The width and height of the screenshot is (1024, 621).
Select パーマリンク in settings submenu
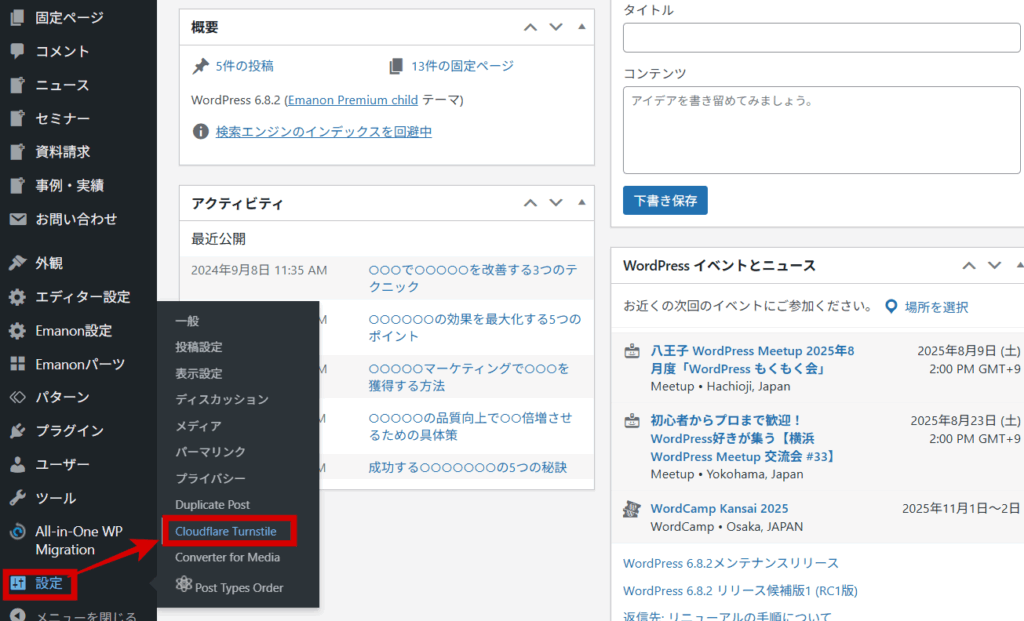210,452
